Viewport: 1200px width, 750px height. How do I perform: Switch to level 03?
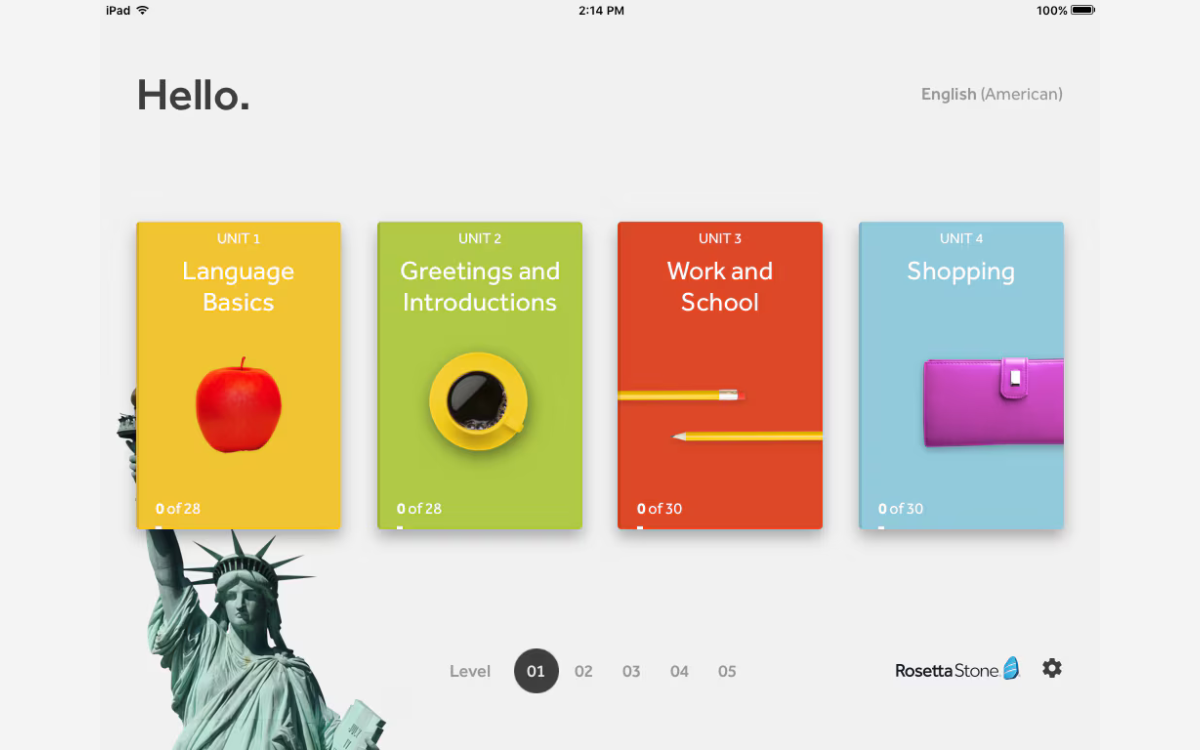pos(631,671)
